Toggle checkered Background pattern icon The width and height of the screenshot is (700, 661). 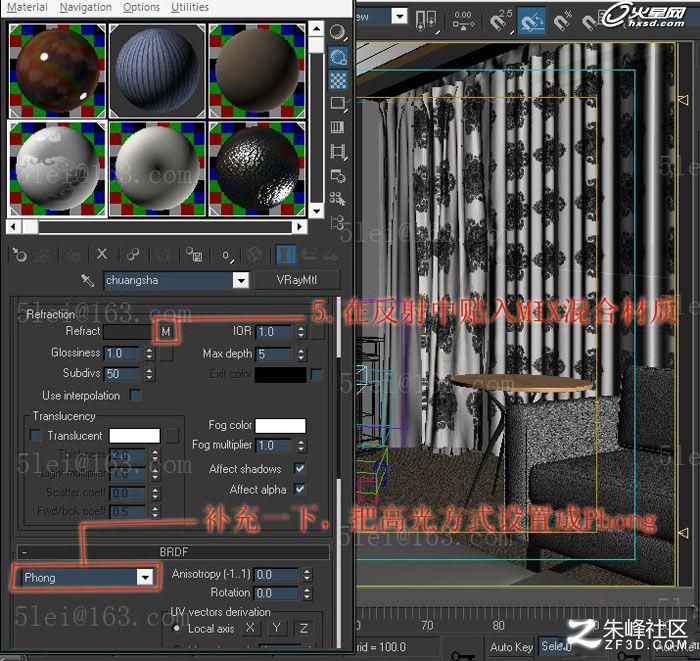(x=338, y=81)
